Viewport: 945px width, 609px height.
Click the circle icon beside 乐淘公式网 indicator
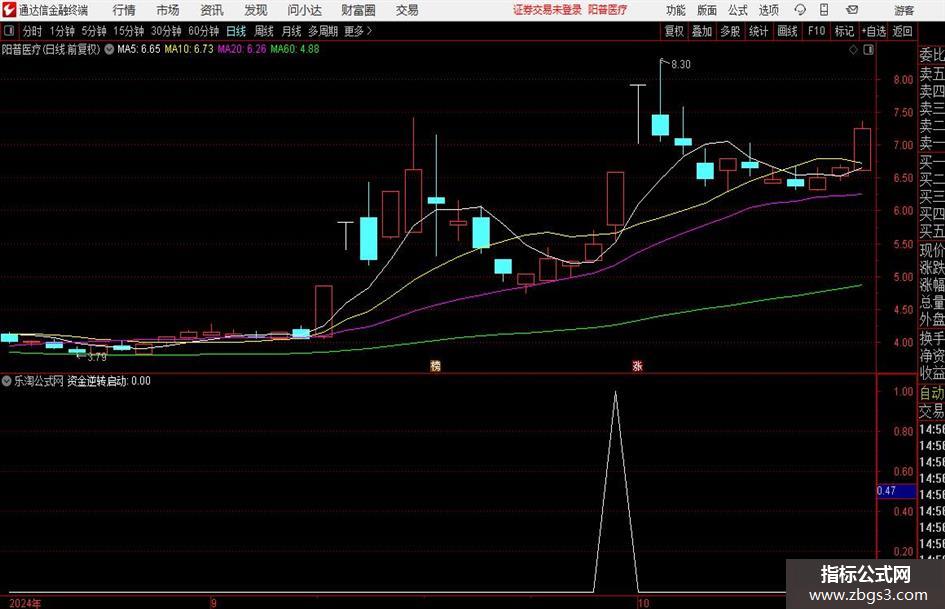click(x=7, y=381)
